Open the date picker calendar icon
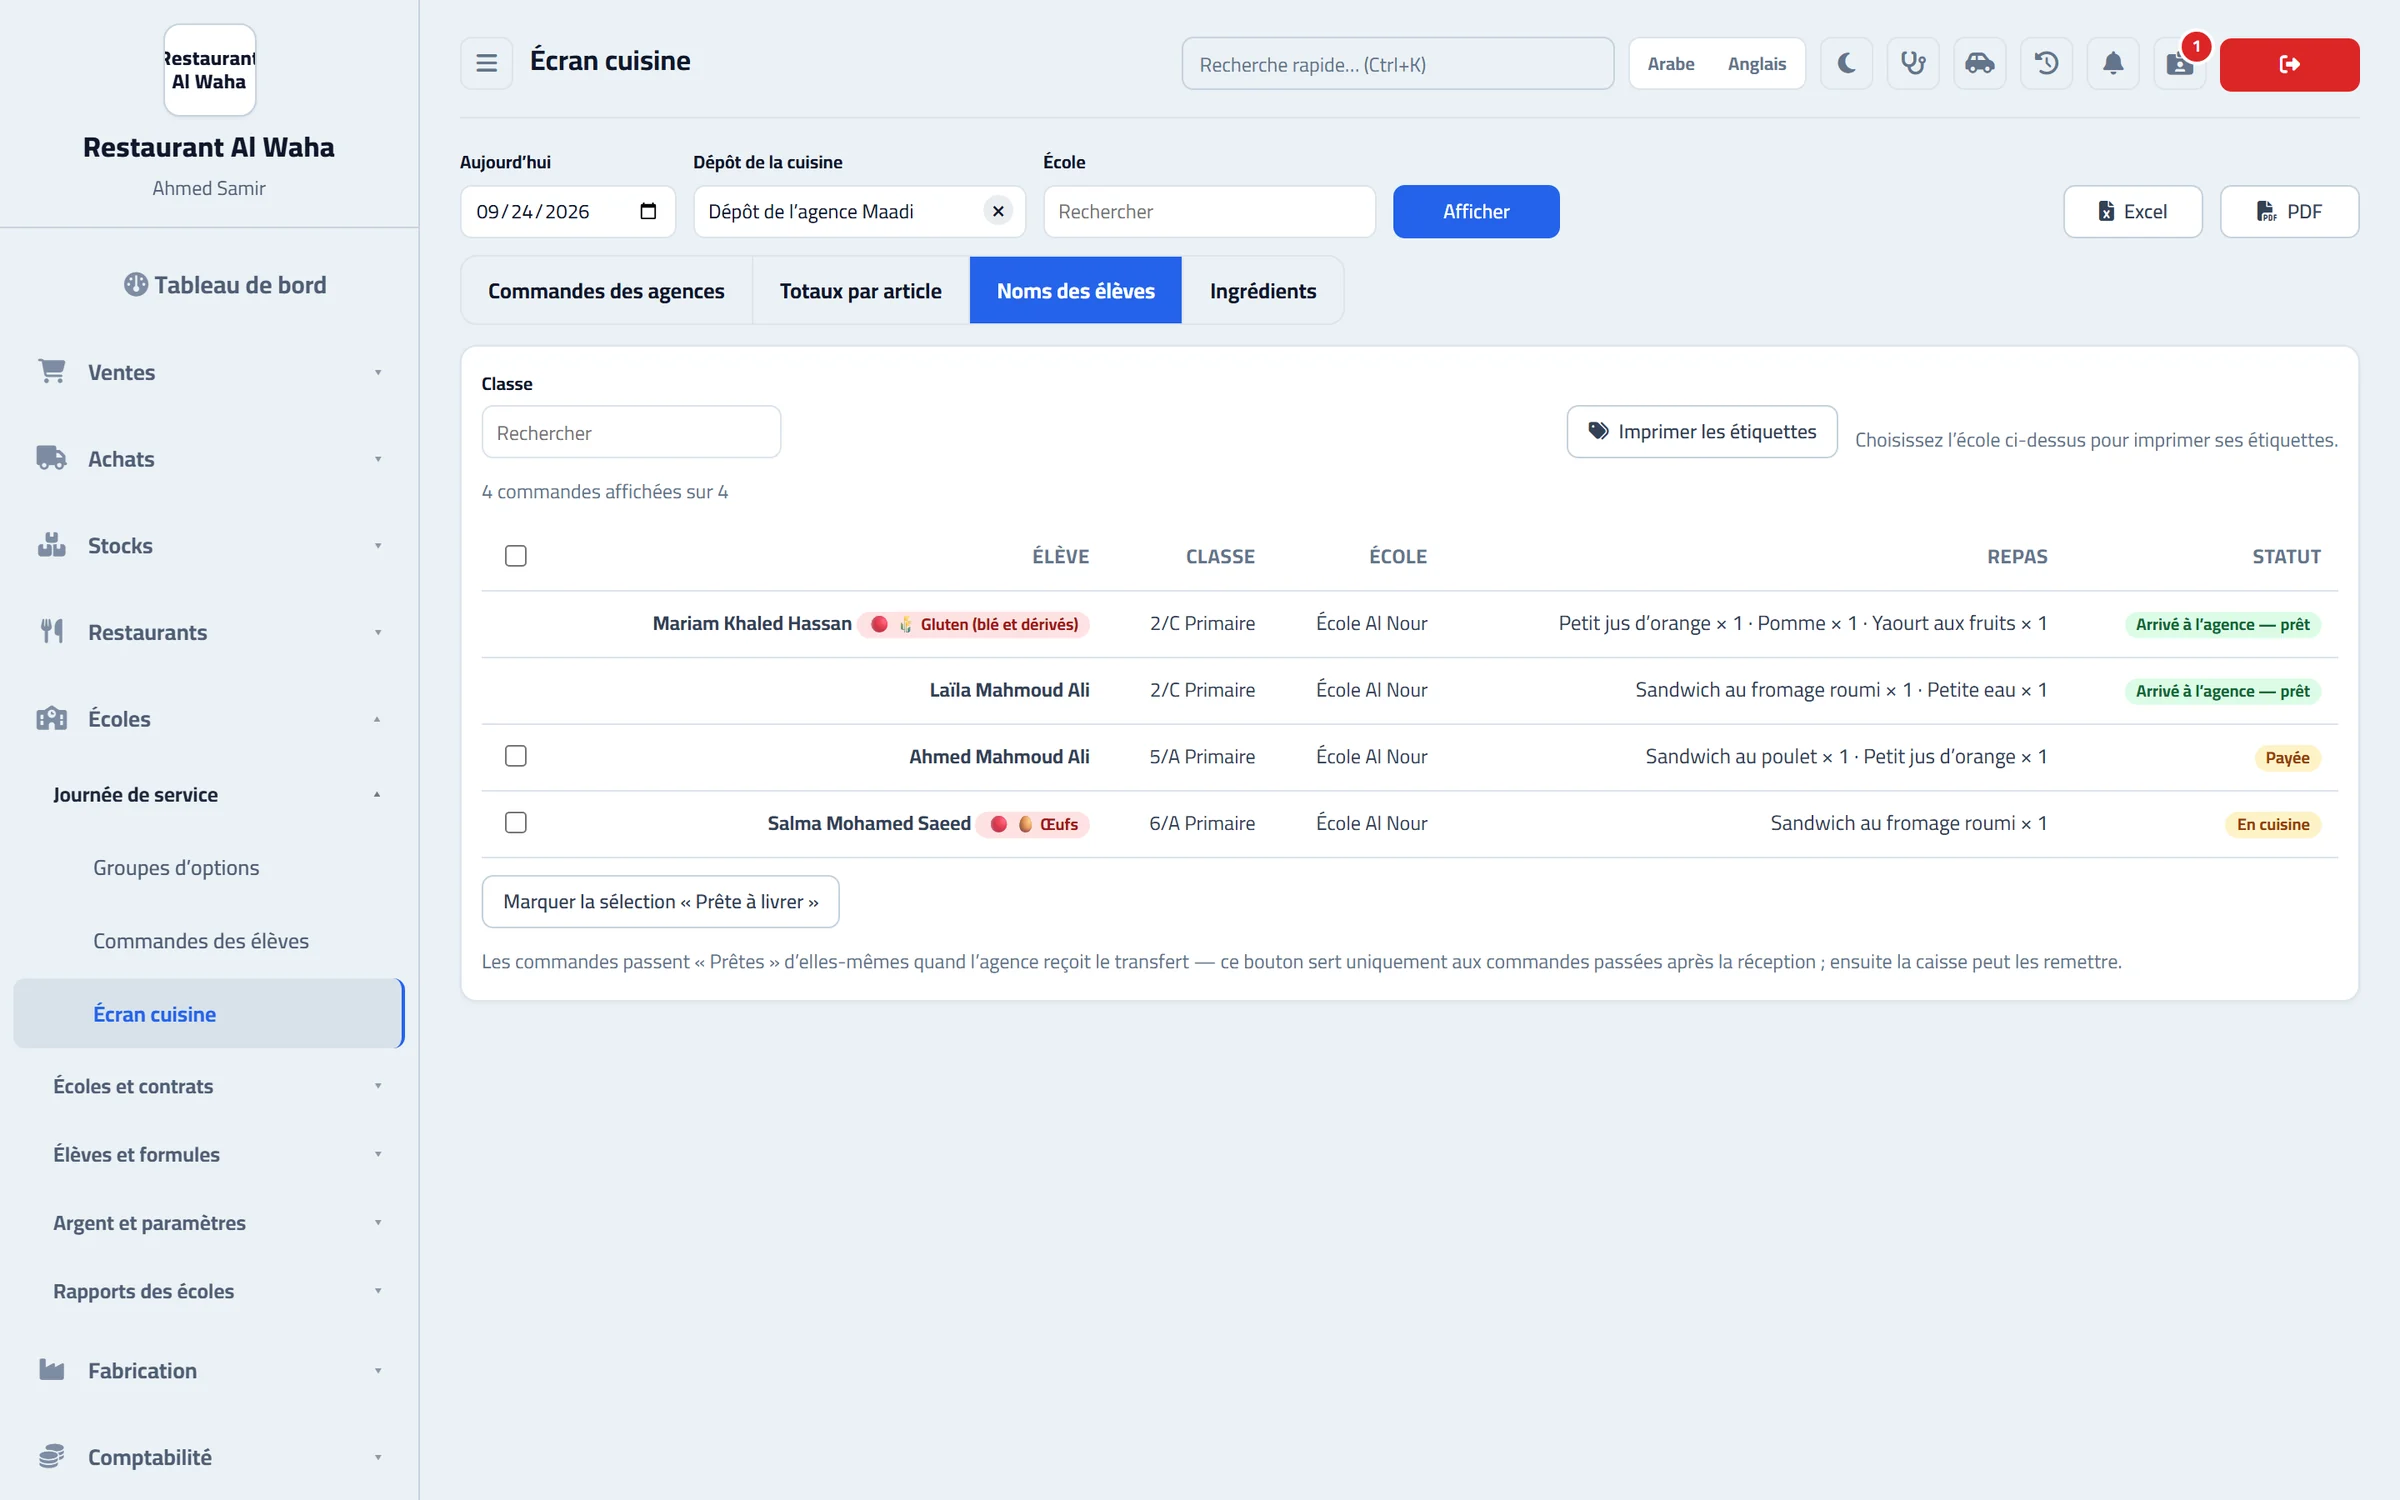This screenshot has height=1500, width=2400. pos(648,211)
